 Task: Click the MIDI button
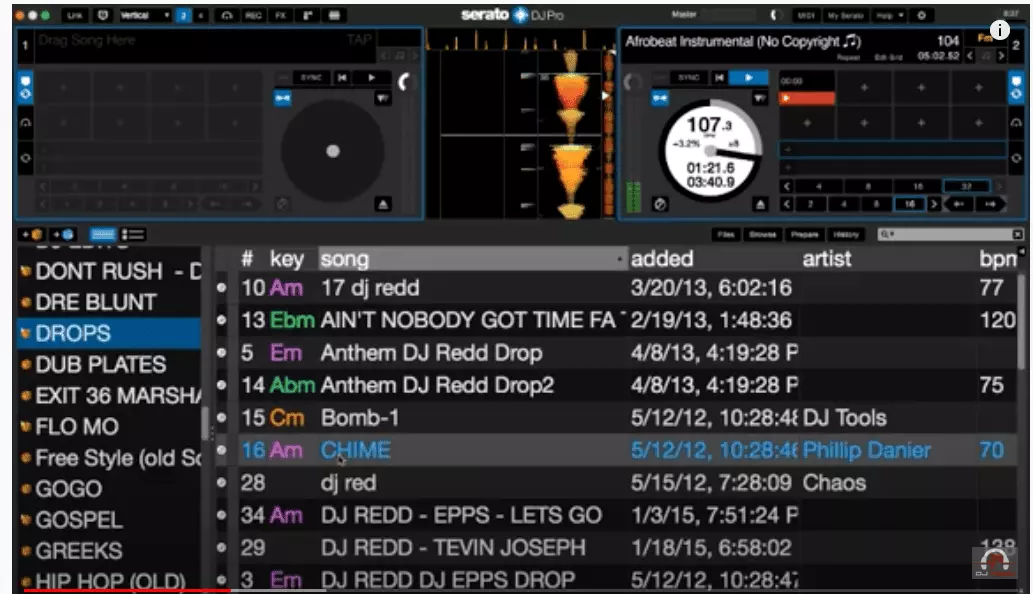[806, 16]
